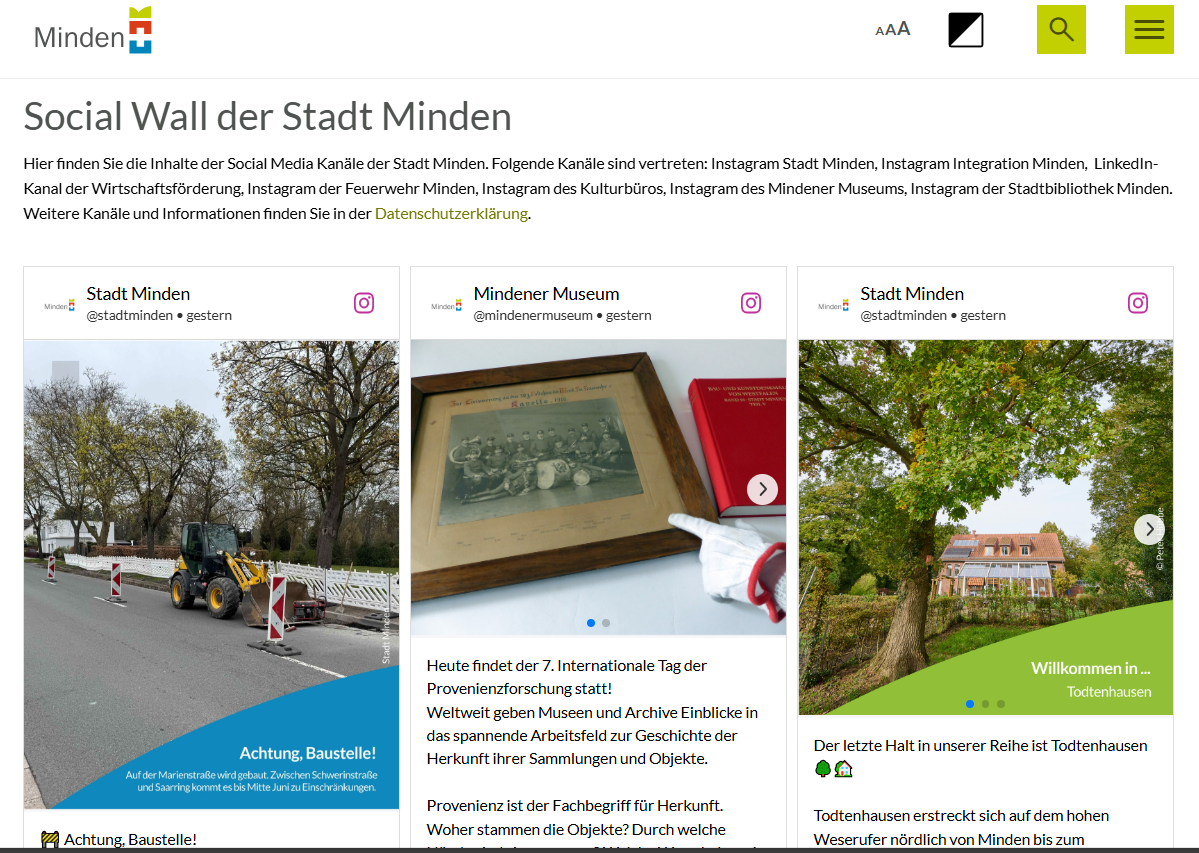The image size is (1199, 853).
Task: Click the page heading Social Wall der Stadt Minden
Action: tap(267, 117)
